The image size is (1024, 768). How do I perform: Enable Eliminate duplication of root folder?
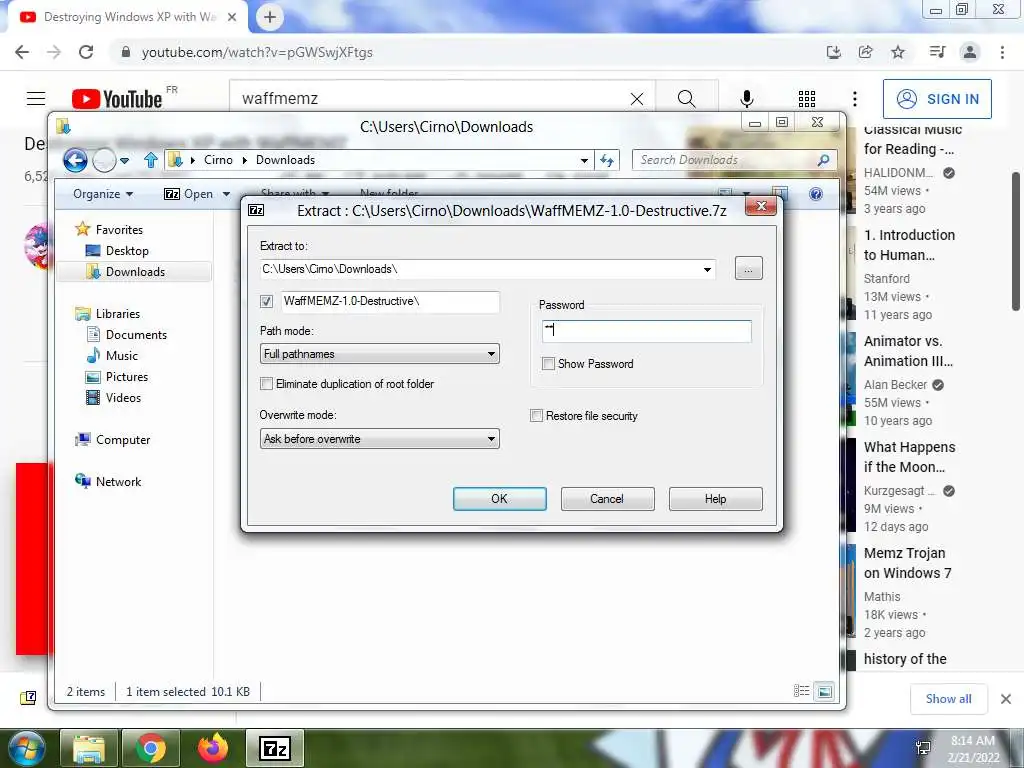click(x=266, y=384)
